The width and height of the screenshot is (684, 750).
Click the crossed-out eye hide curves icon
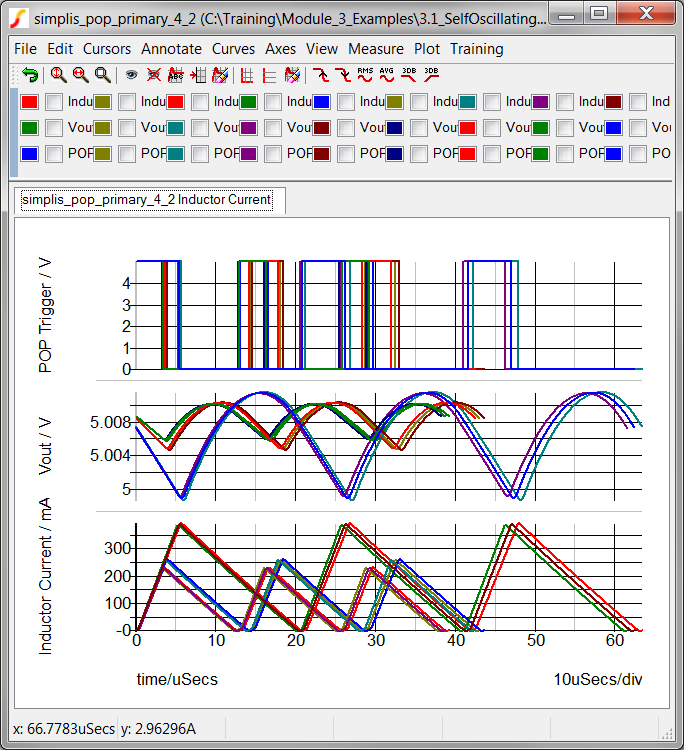click(x=153, y=75)
